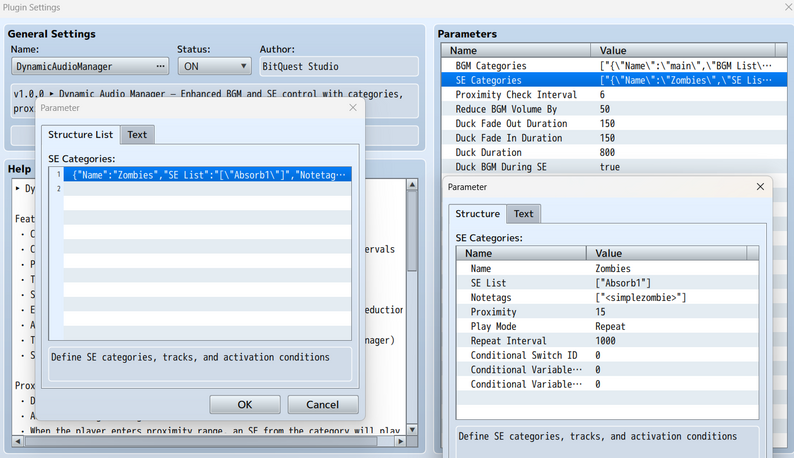This screenshot has height=458, width=794.
Task: Select the Conditional Switch ID row
Action: (607, 355)
